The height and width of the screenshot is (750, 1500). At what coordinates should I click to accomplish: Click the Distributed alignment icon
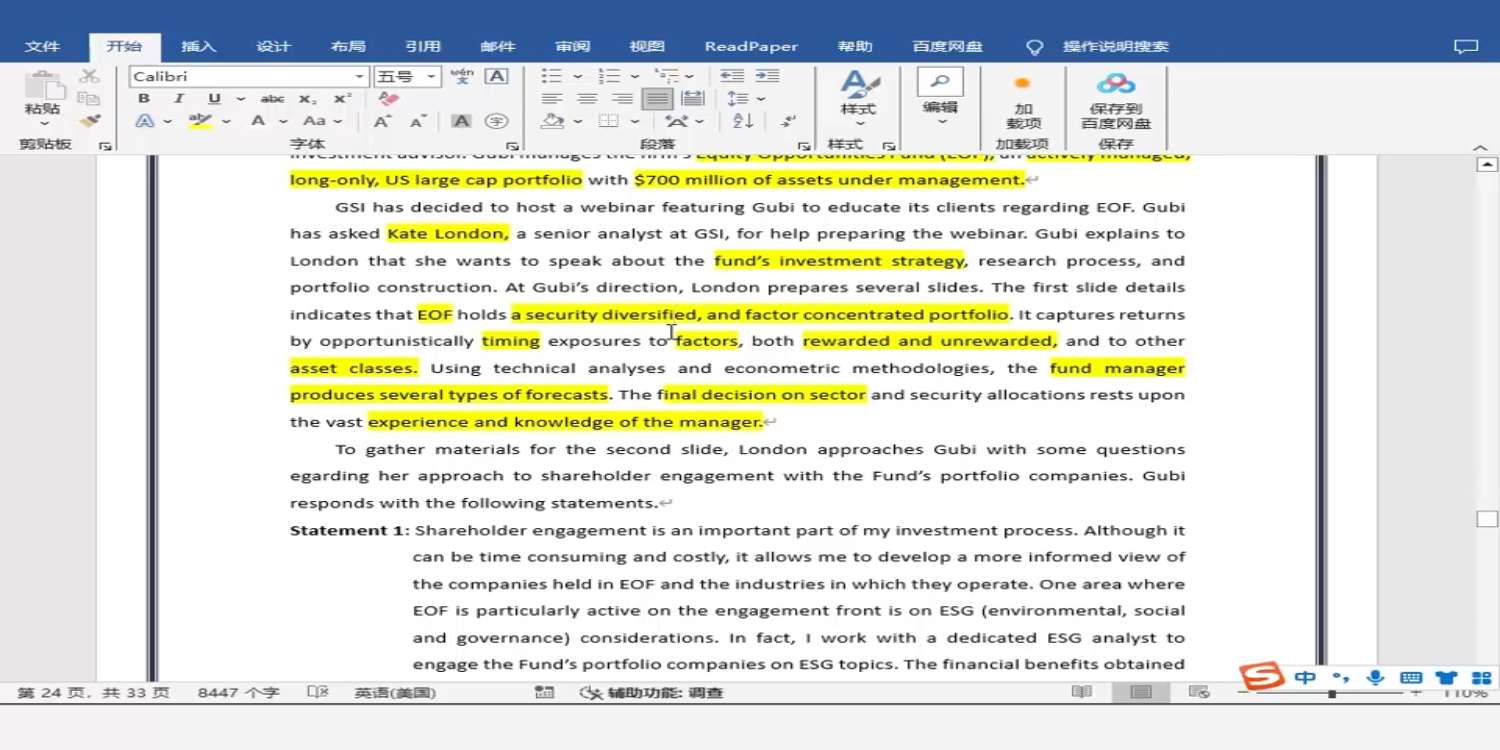point(692,99)
